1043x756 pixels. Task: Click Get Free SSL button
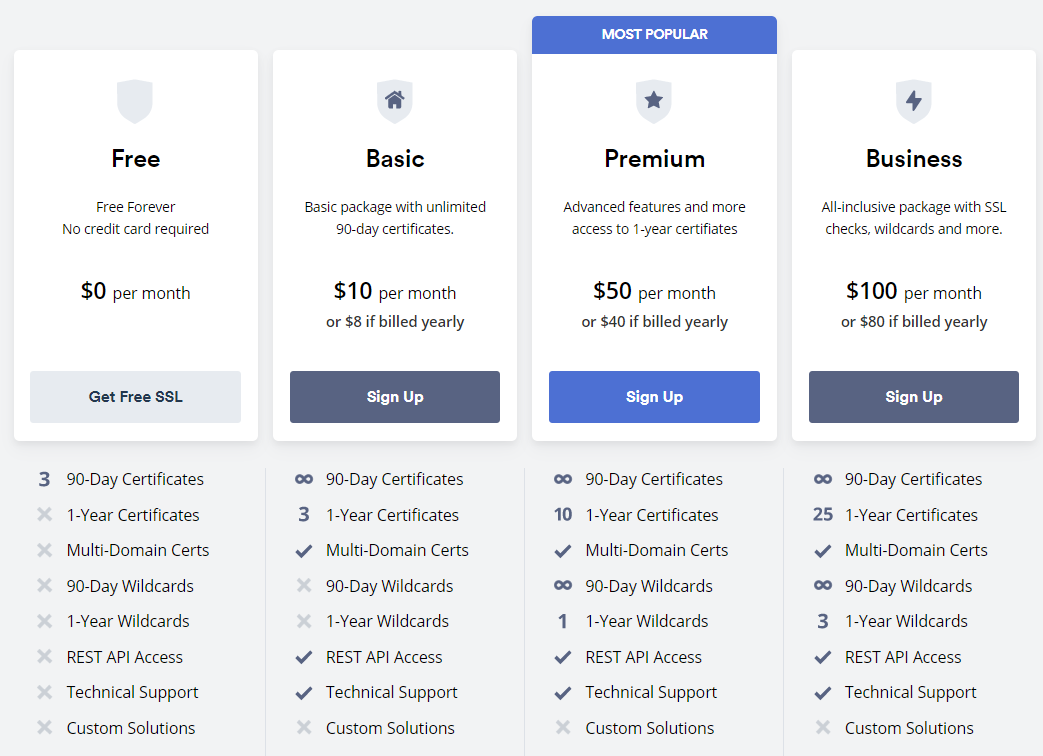(x=135, y=396)
